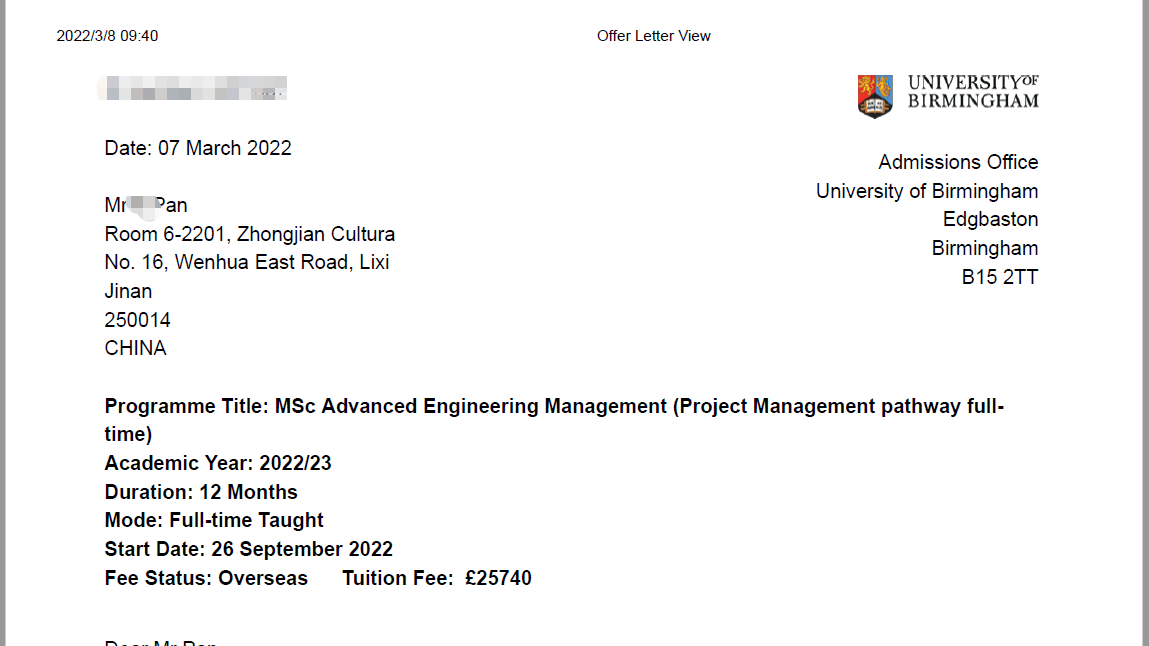The height and width of the screenshot is (646, 1149).
Task: Click Edgbaston in the sender address
Action: click(x=990, y=219)
